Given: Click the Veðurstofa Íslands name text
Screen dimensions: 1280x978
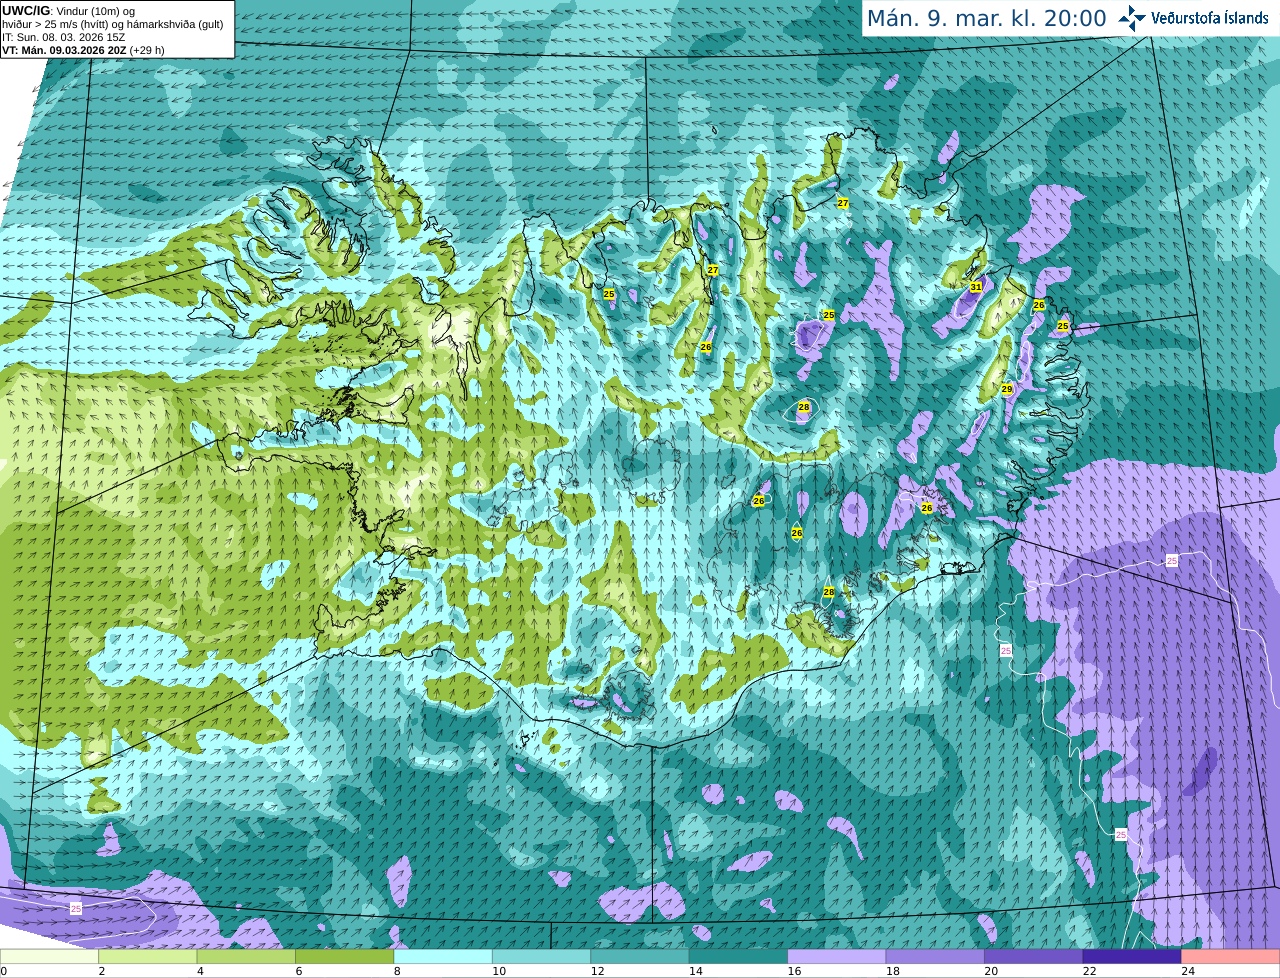Looking at the screenshot, I should 1210,18.
